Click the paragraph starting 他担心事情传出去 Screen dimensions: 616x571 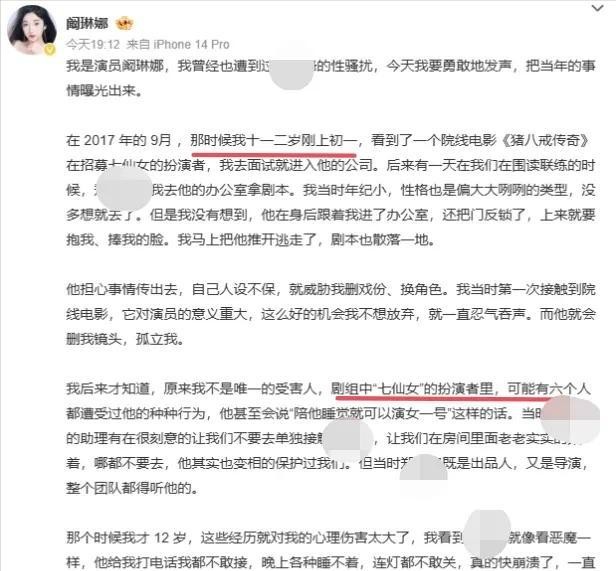pos(331,314)
